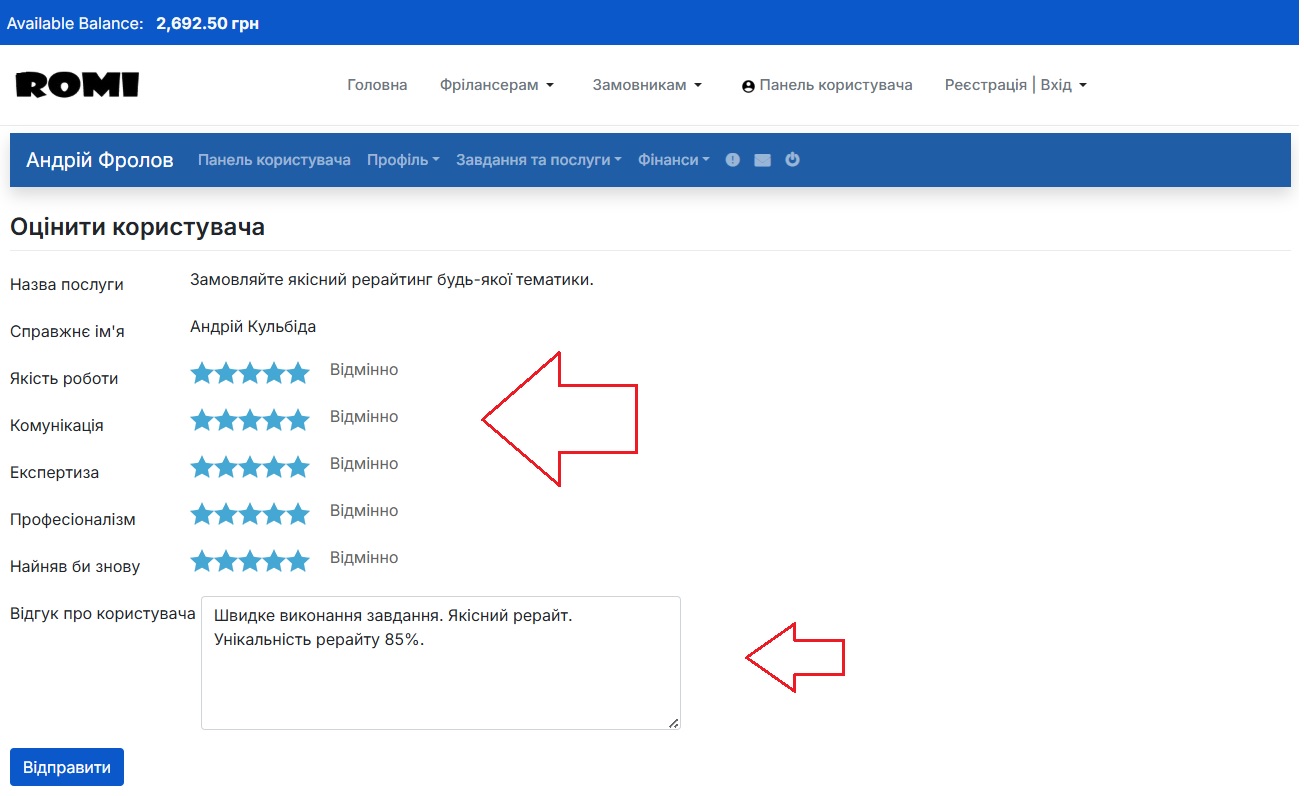Click the ROMI logo

point(77,85)
